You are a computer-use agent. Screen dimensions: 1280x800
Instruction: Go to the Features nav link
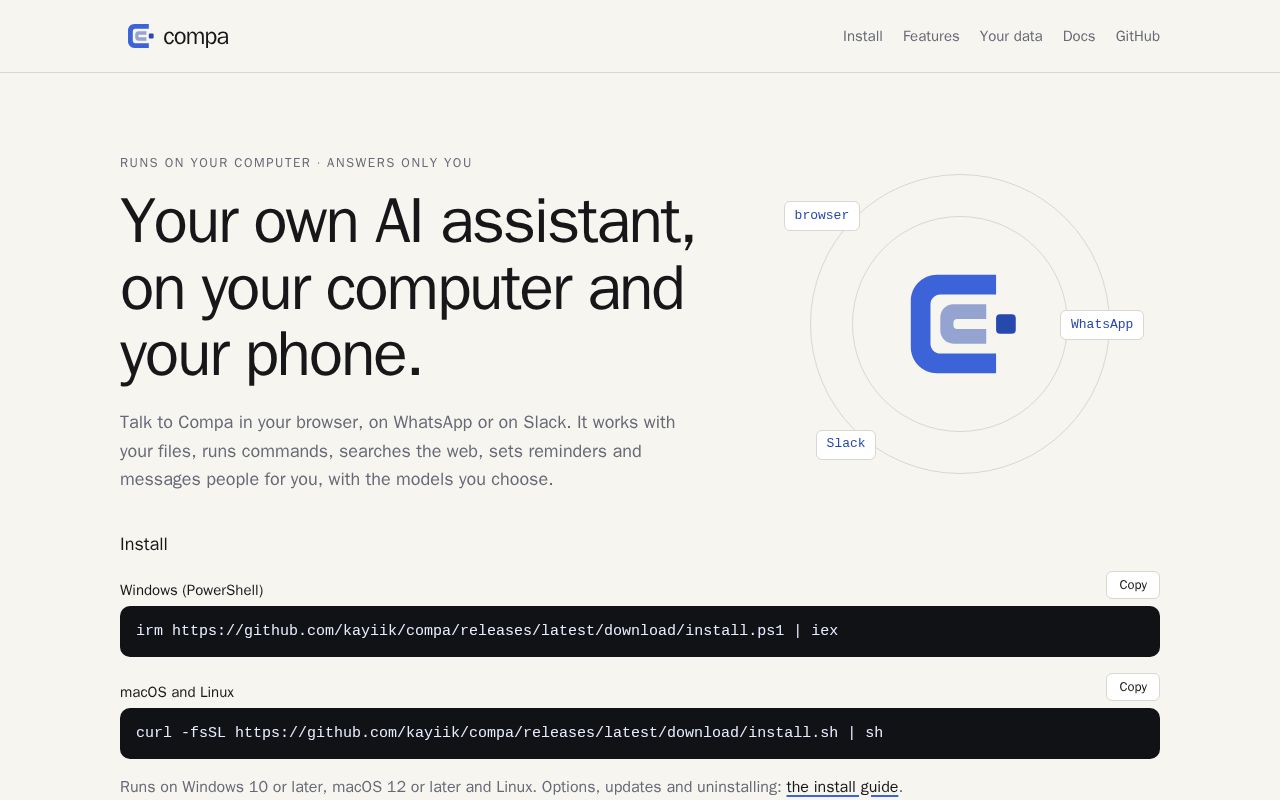pos(931,36)
